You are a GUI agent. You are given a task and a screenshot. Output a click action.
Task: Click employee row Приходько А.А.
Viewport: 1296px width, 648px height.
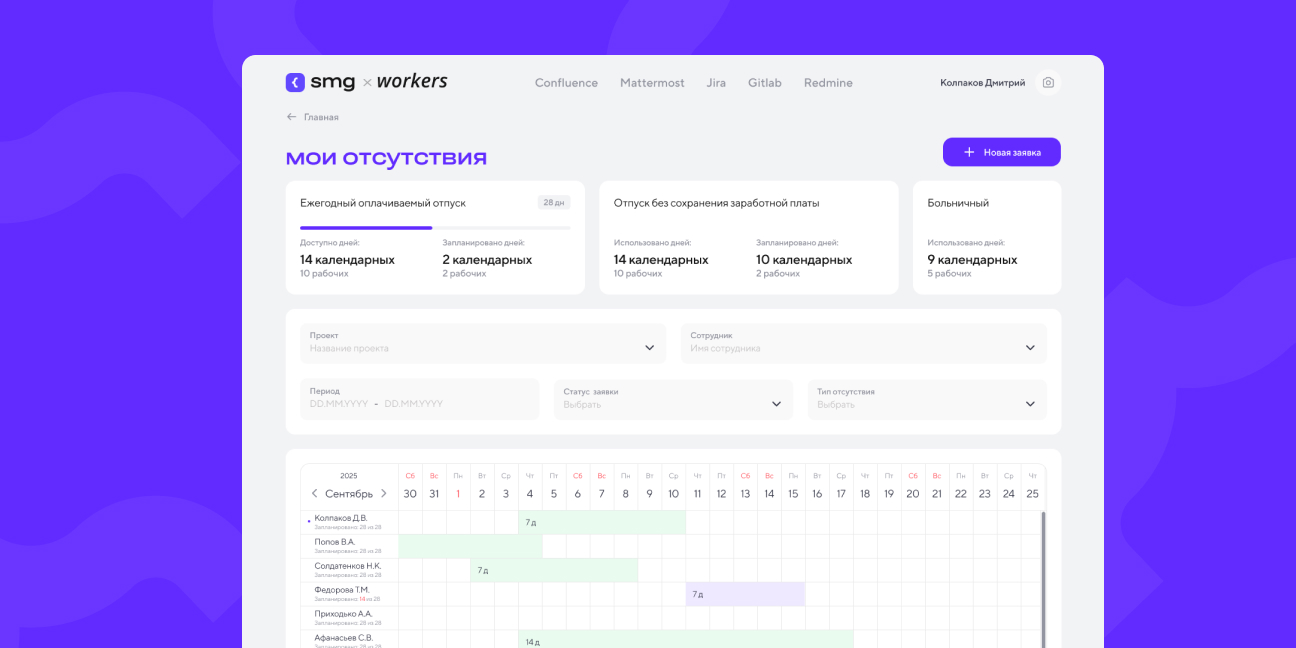pos(349,618)
